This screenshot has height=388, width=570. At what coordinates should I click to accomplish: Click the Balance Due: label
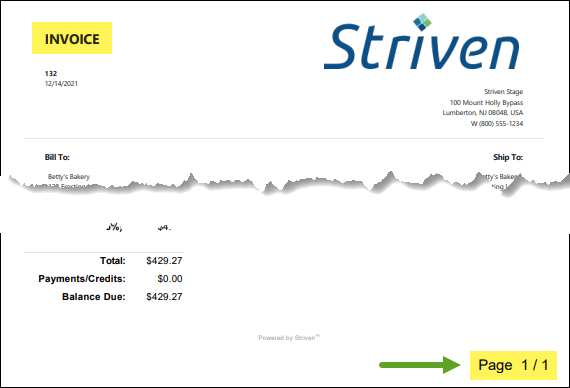94,297
